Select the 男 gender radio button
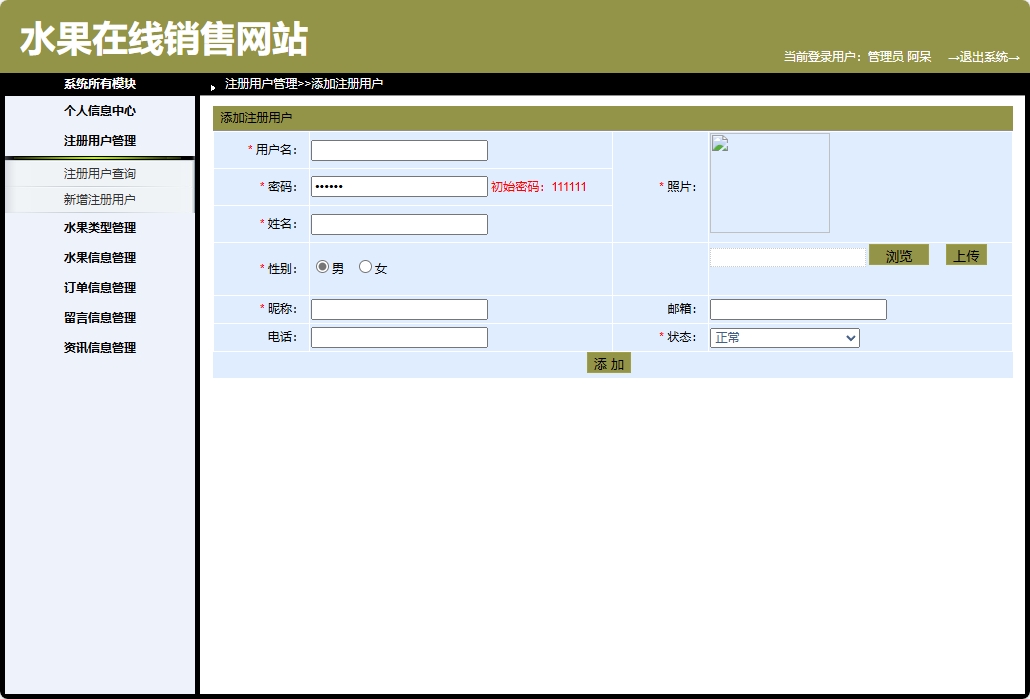The height and width of the screenshot is (699, 1030). point(321,266)
